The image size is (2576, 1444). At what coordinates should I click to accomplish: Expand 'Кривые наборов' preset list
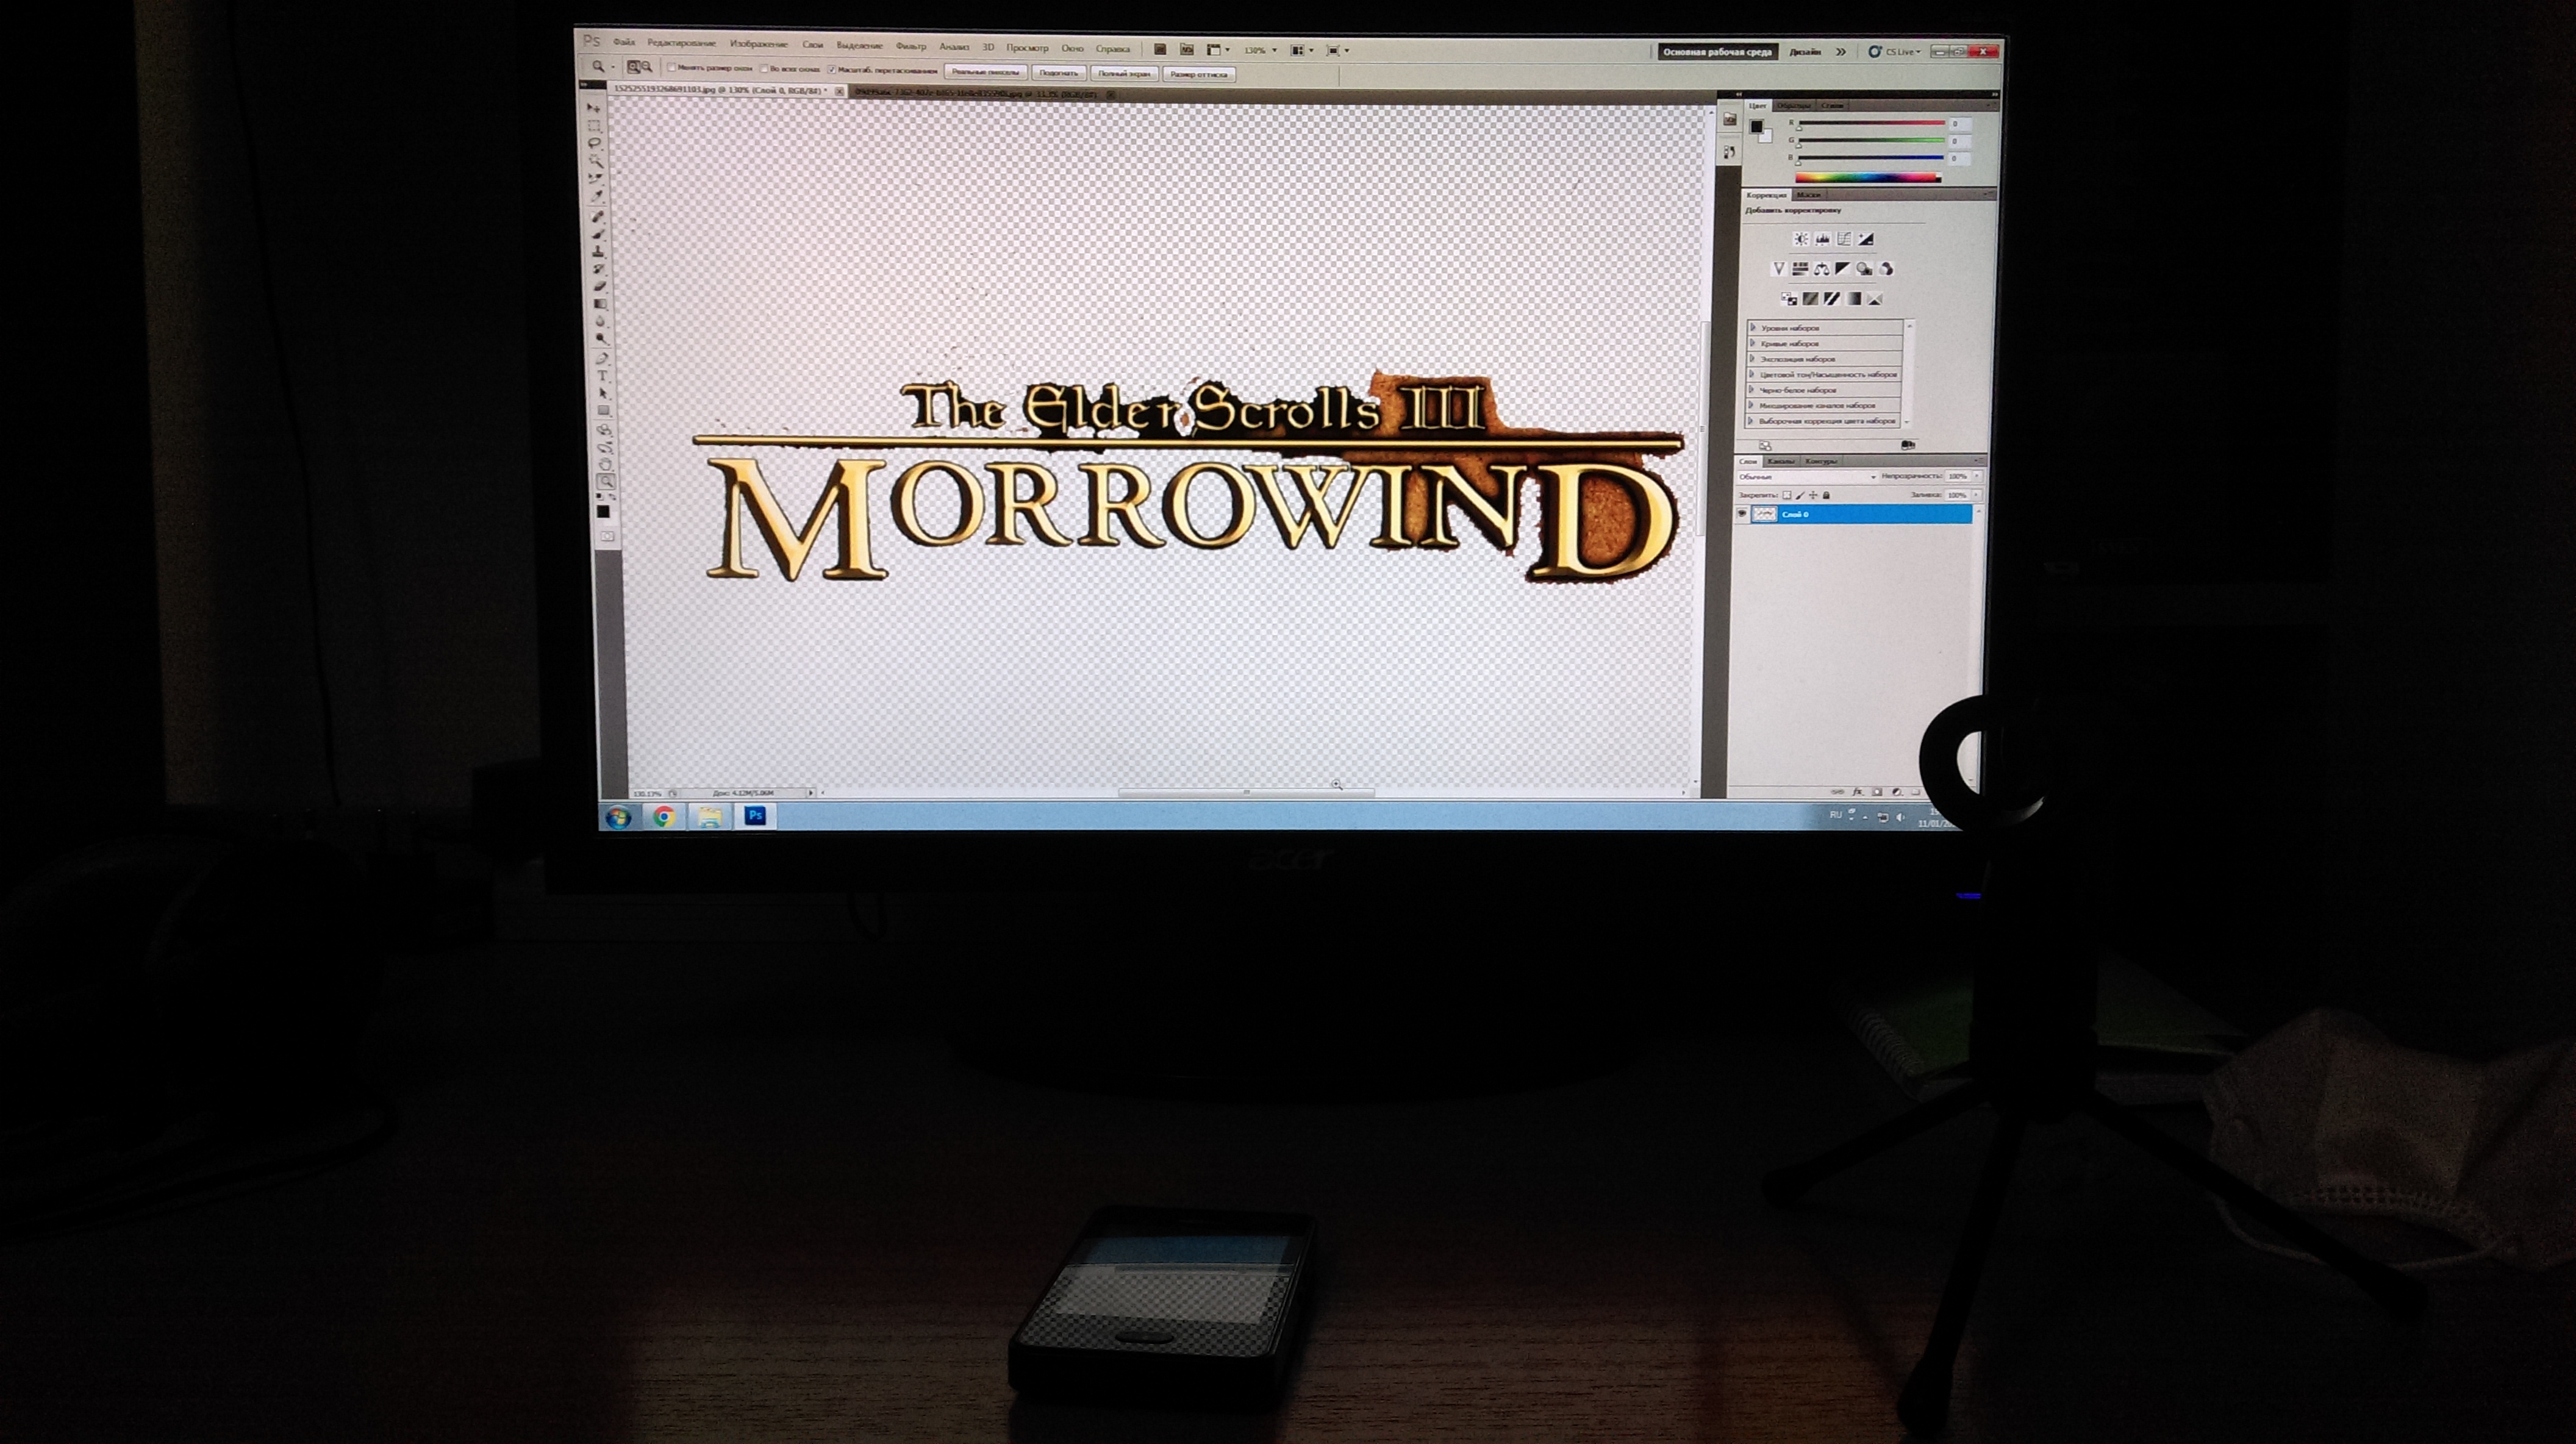1753,343
